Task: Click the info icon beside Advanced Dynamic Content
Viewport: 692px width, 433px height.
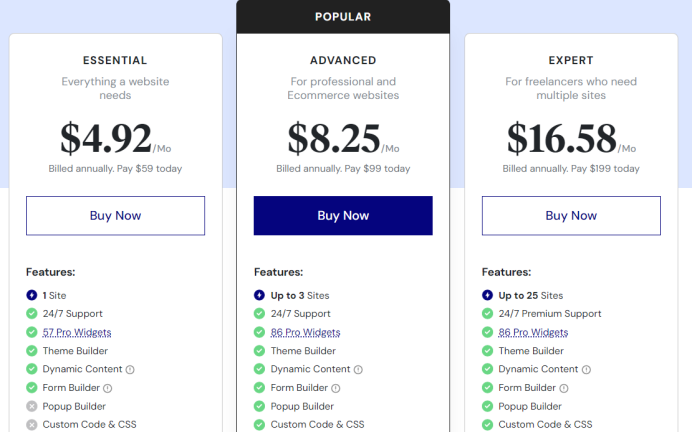Action: coord(358,369)
